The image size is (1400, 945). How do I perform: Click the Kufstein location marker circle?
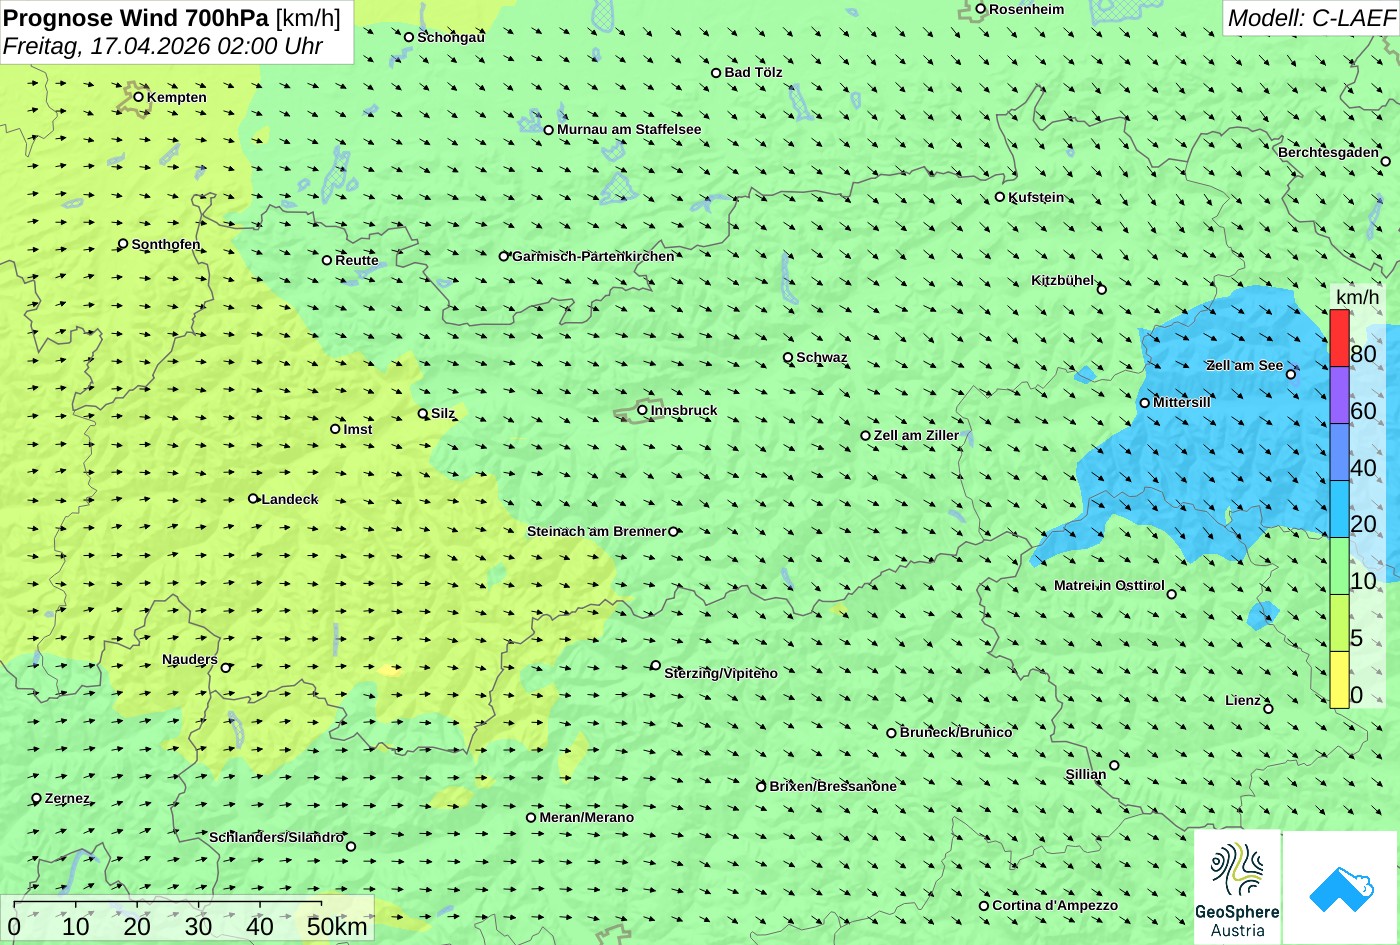click(999, 197)
